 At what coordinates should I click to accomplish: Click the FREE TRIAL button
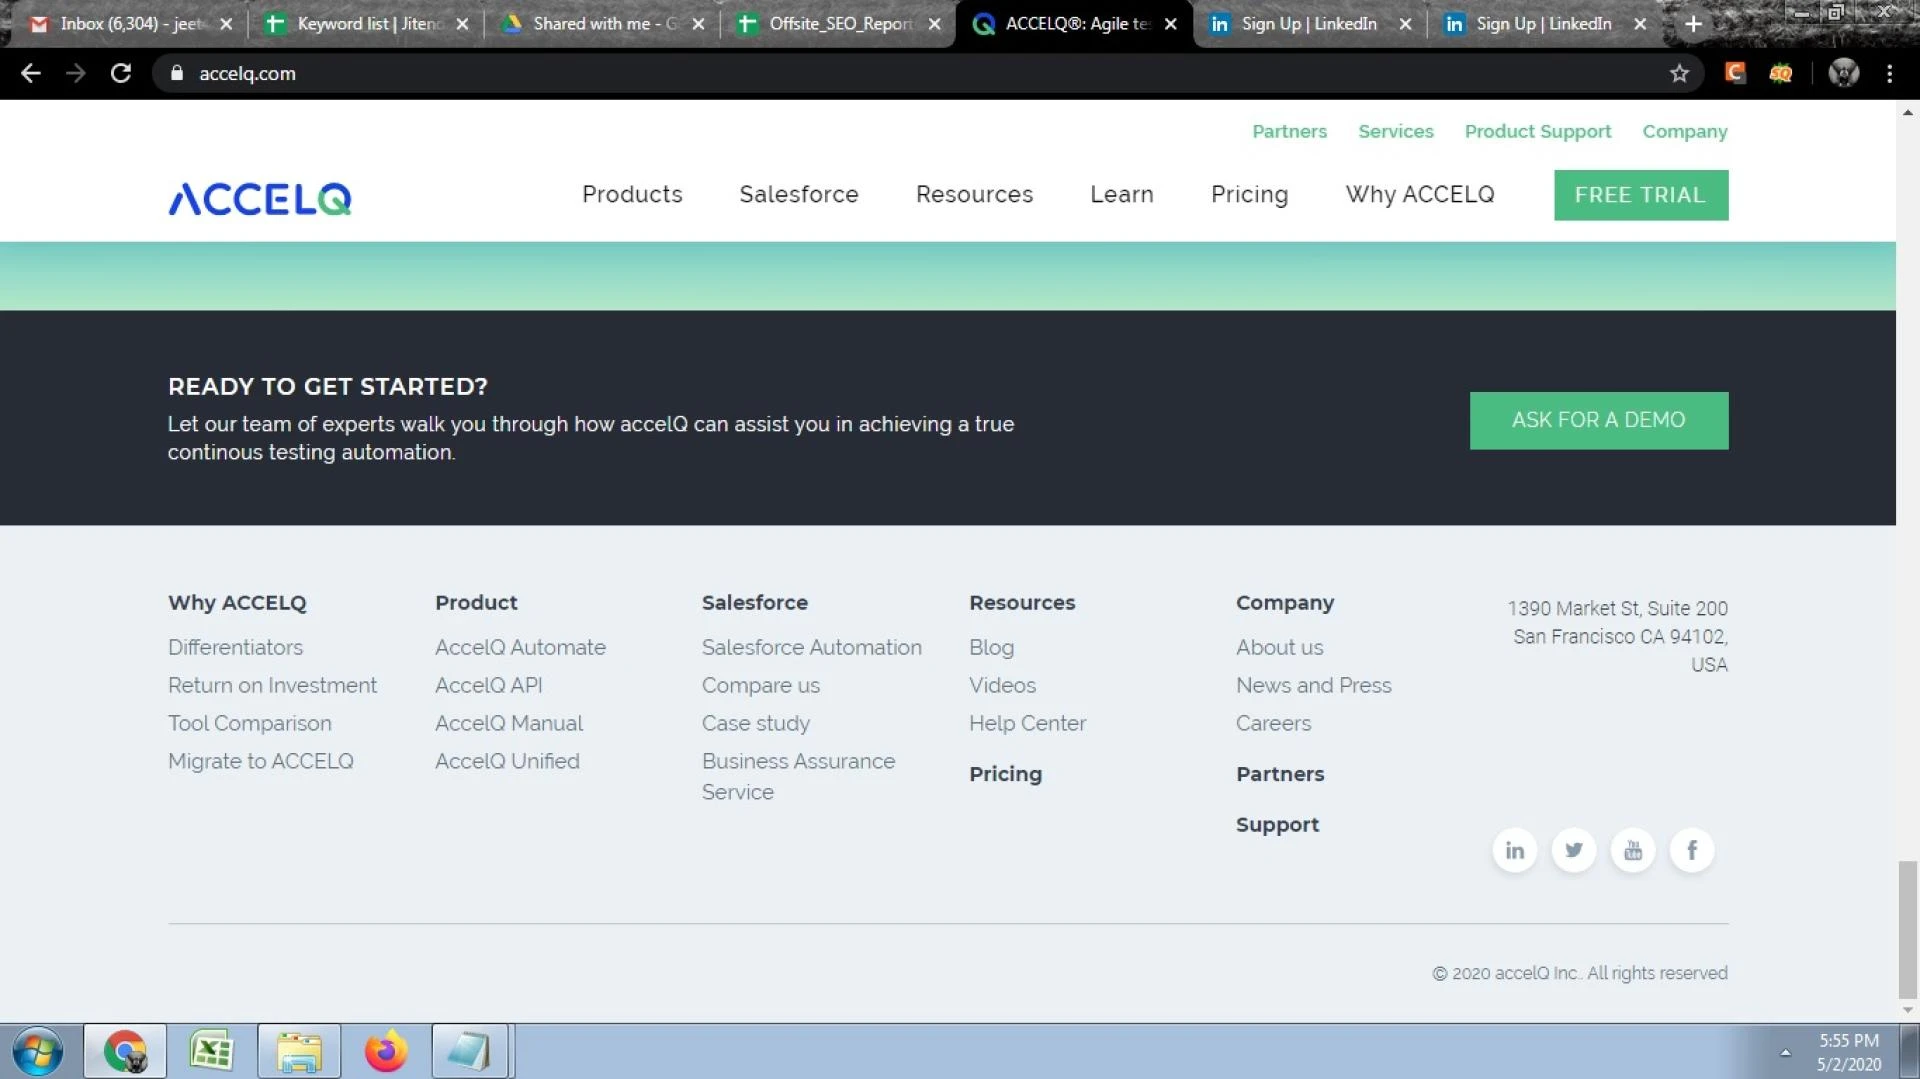1640,195
